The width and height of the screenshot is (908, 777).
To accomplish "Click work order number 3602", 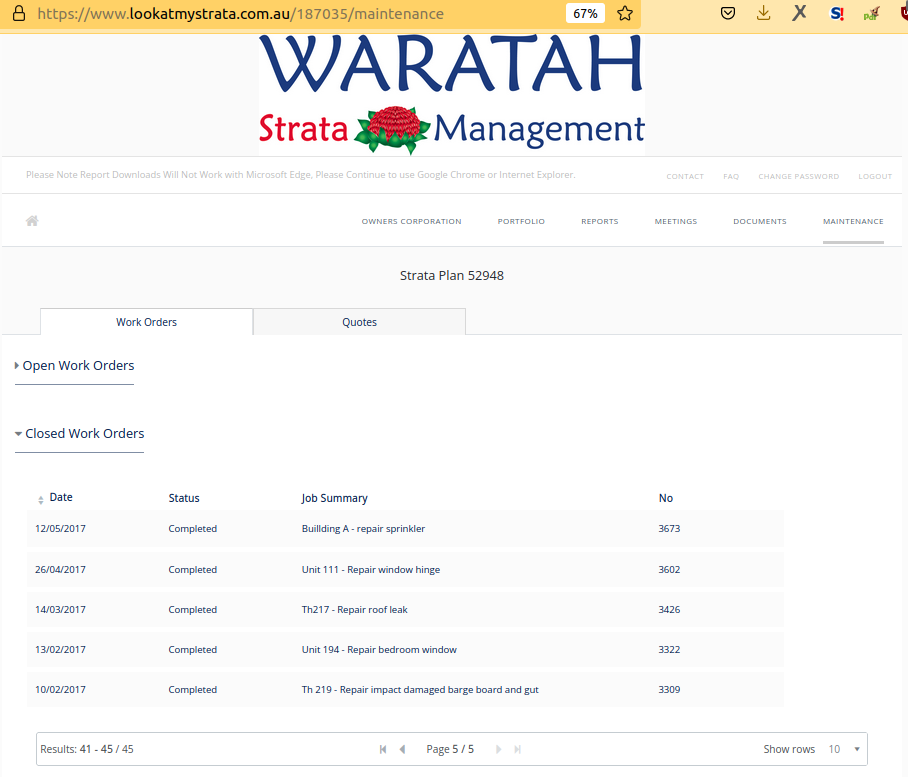I will [x=669, y=569].
